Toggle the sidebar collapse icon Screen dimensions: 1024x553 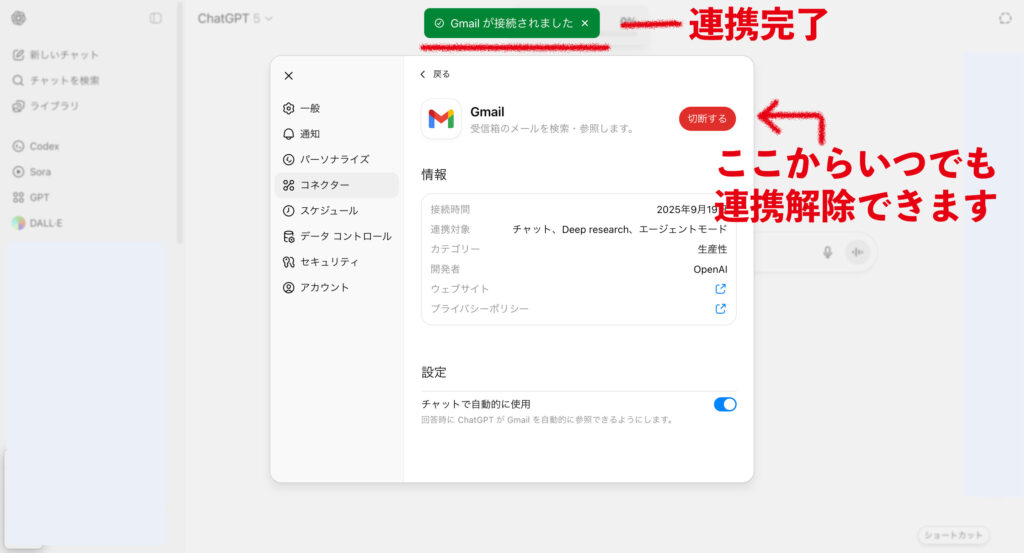click(155, 18)
